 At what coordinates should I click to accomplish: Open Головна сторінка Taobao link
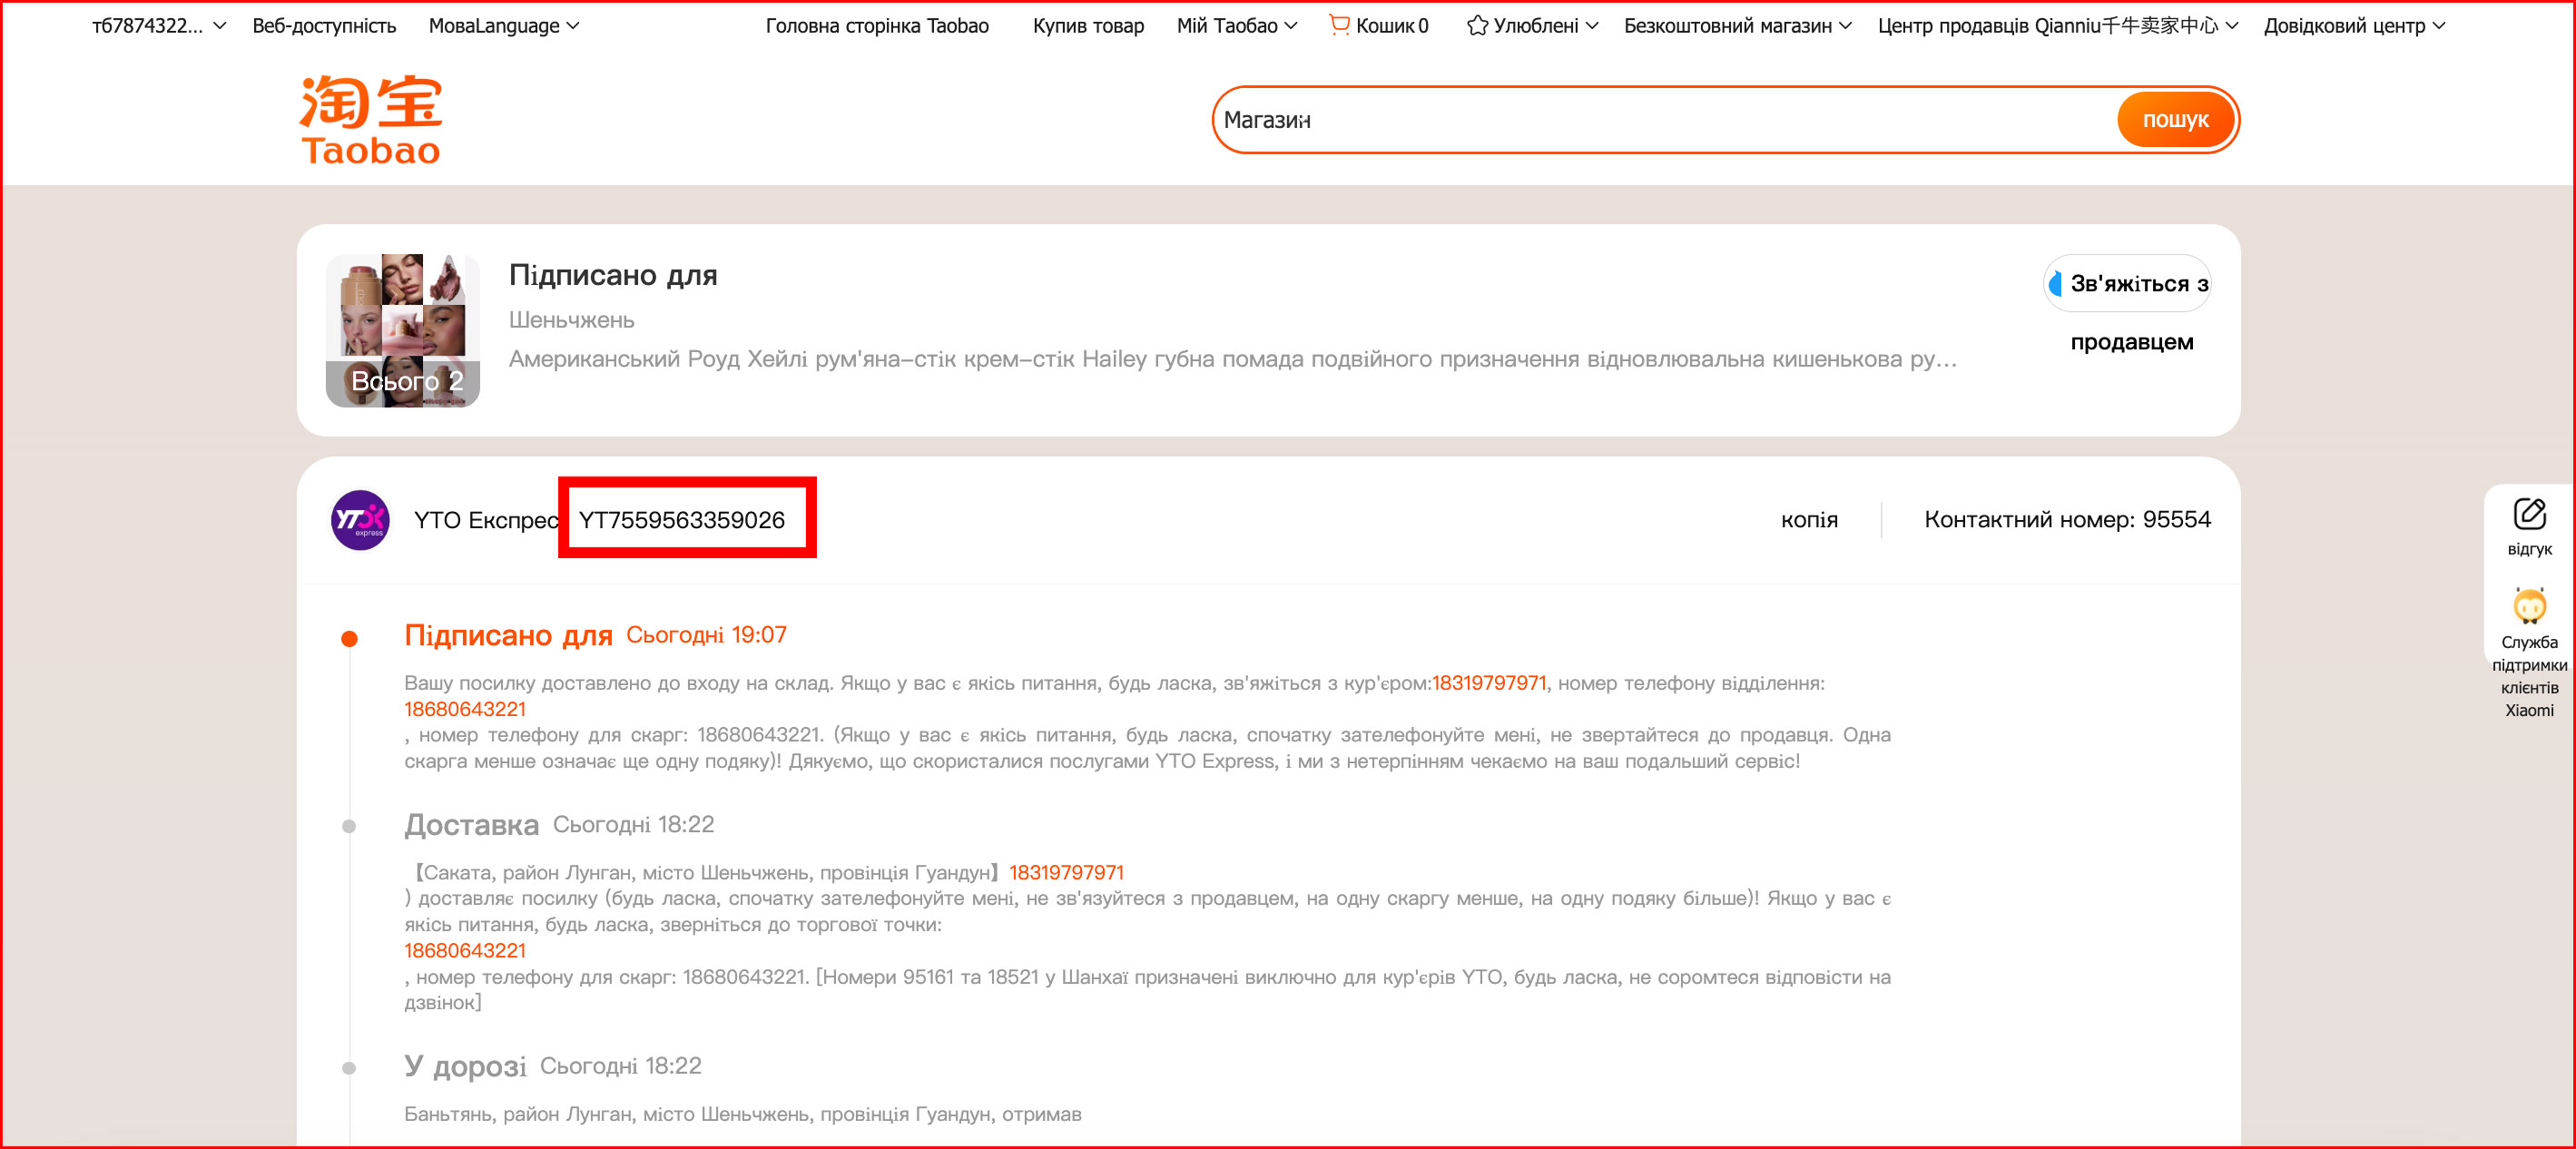pyautogui.click(x=877, y=26)
